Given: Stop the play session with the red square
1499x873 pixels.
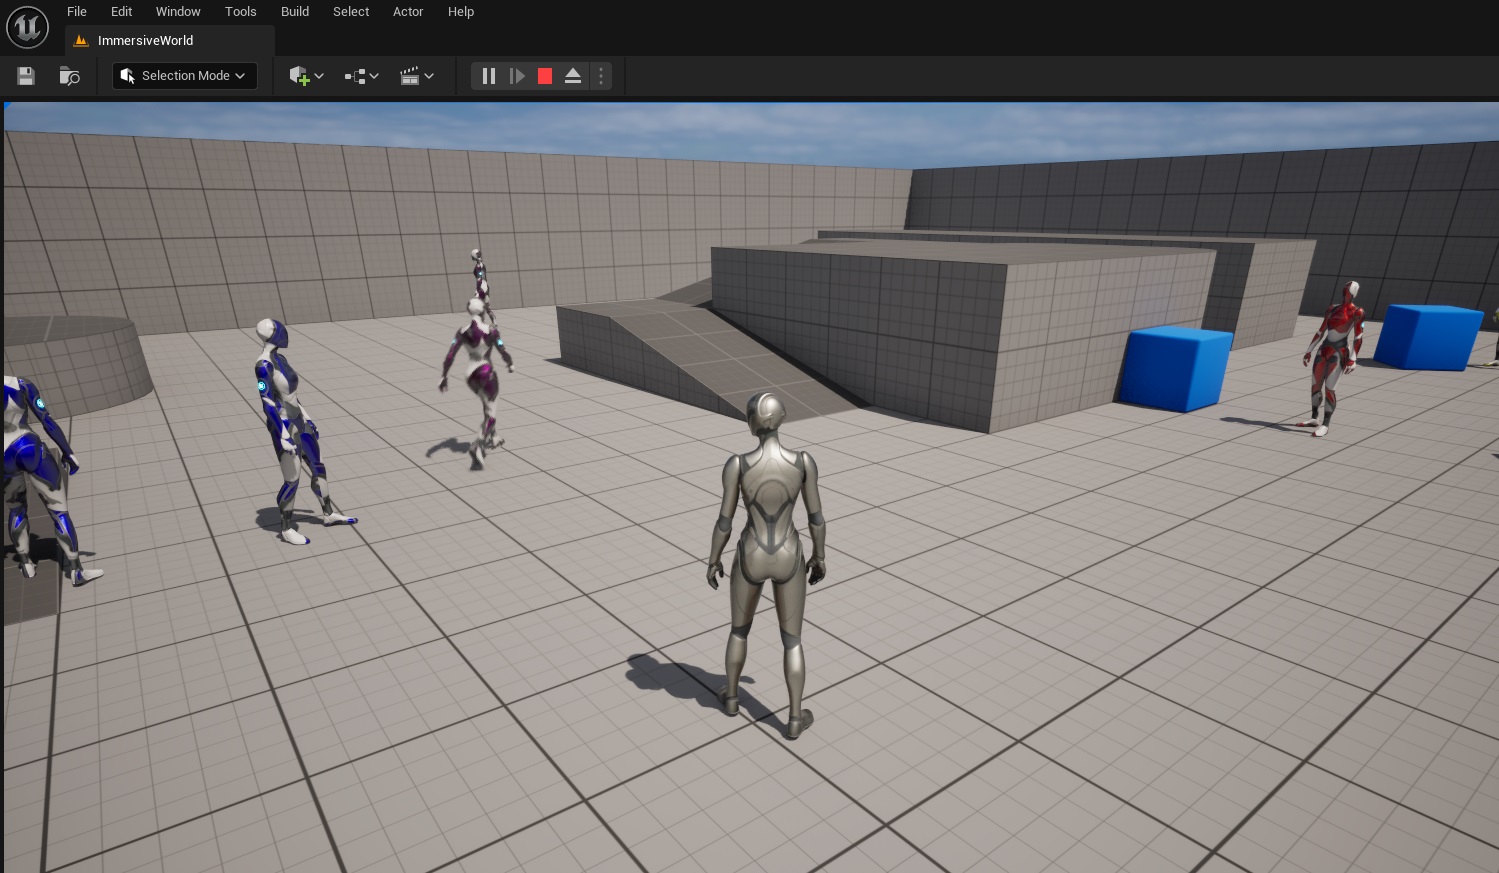Looking at the screenshot, I should pos(545,76).
